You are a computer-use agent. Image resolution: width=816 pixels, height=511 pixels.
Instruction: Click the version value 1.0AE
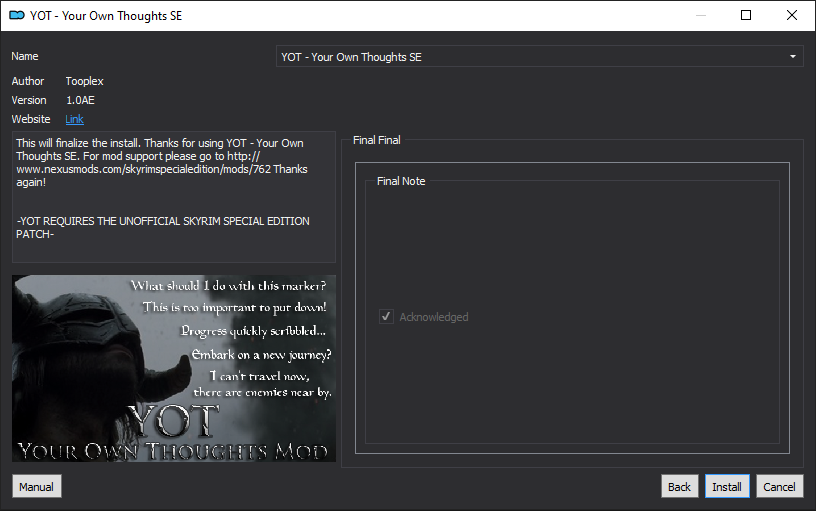(x=80, y=100)
